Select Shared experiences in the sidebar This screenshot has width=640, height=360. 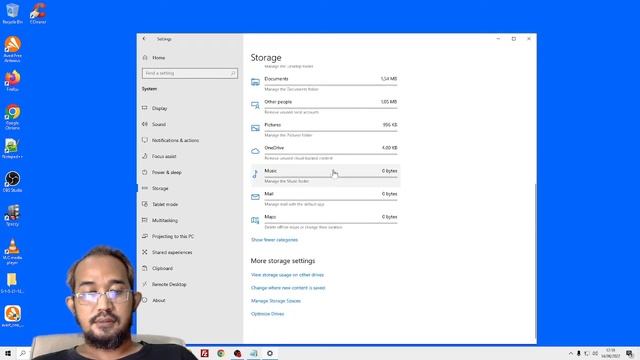coord(172,252)
